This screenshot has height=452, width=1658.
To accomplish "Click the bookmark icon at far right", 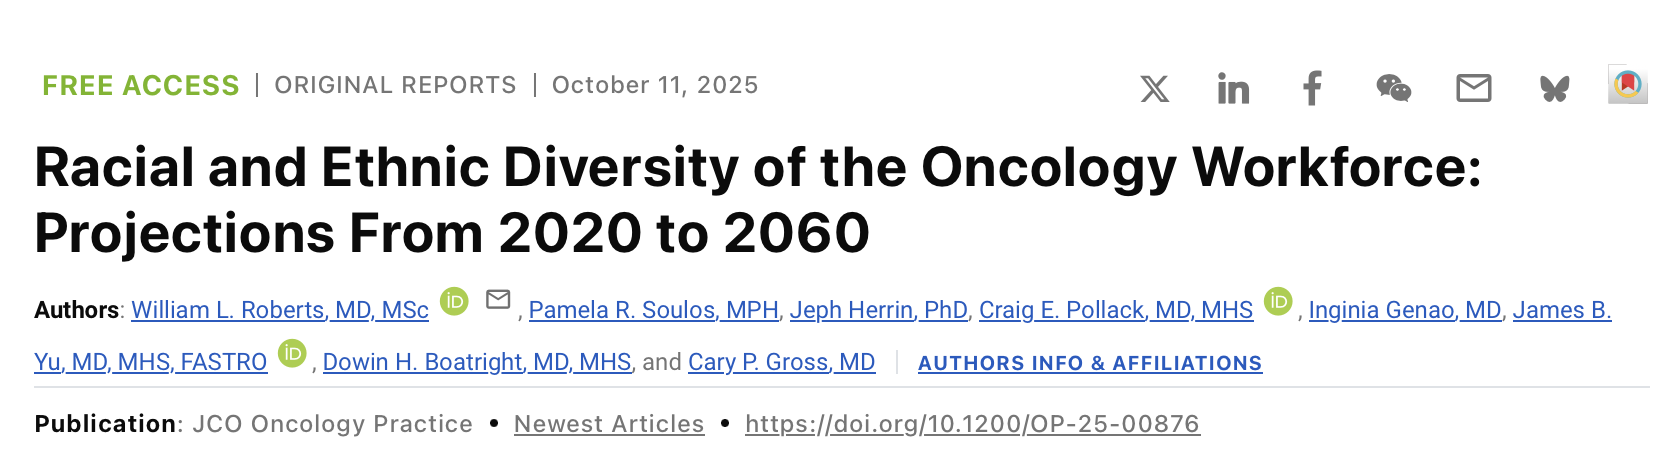I will tap(1627, 85).
